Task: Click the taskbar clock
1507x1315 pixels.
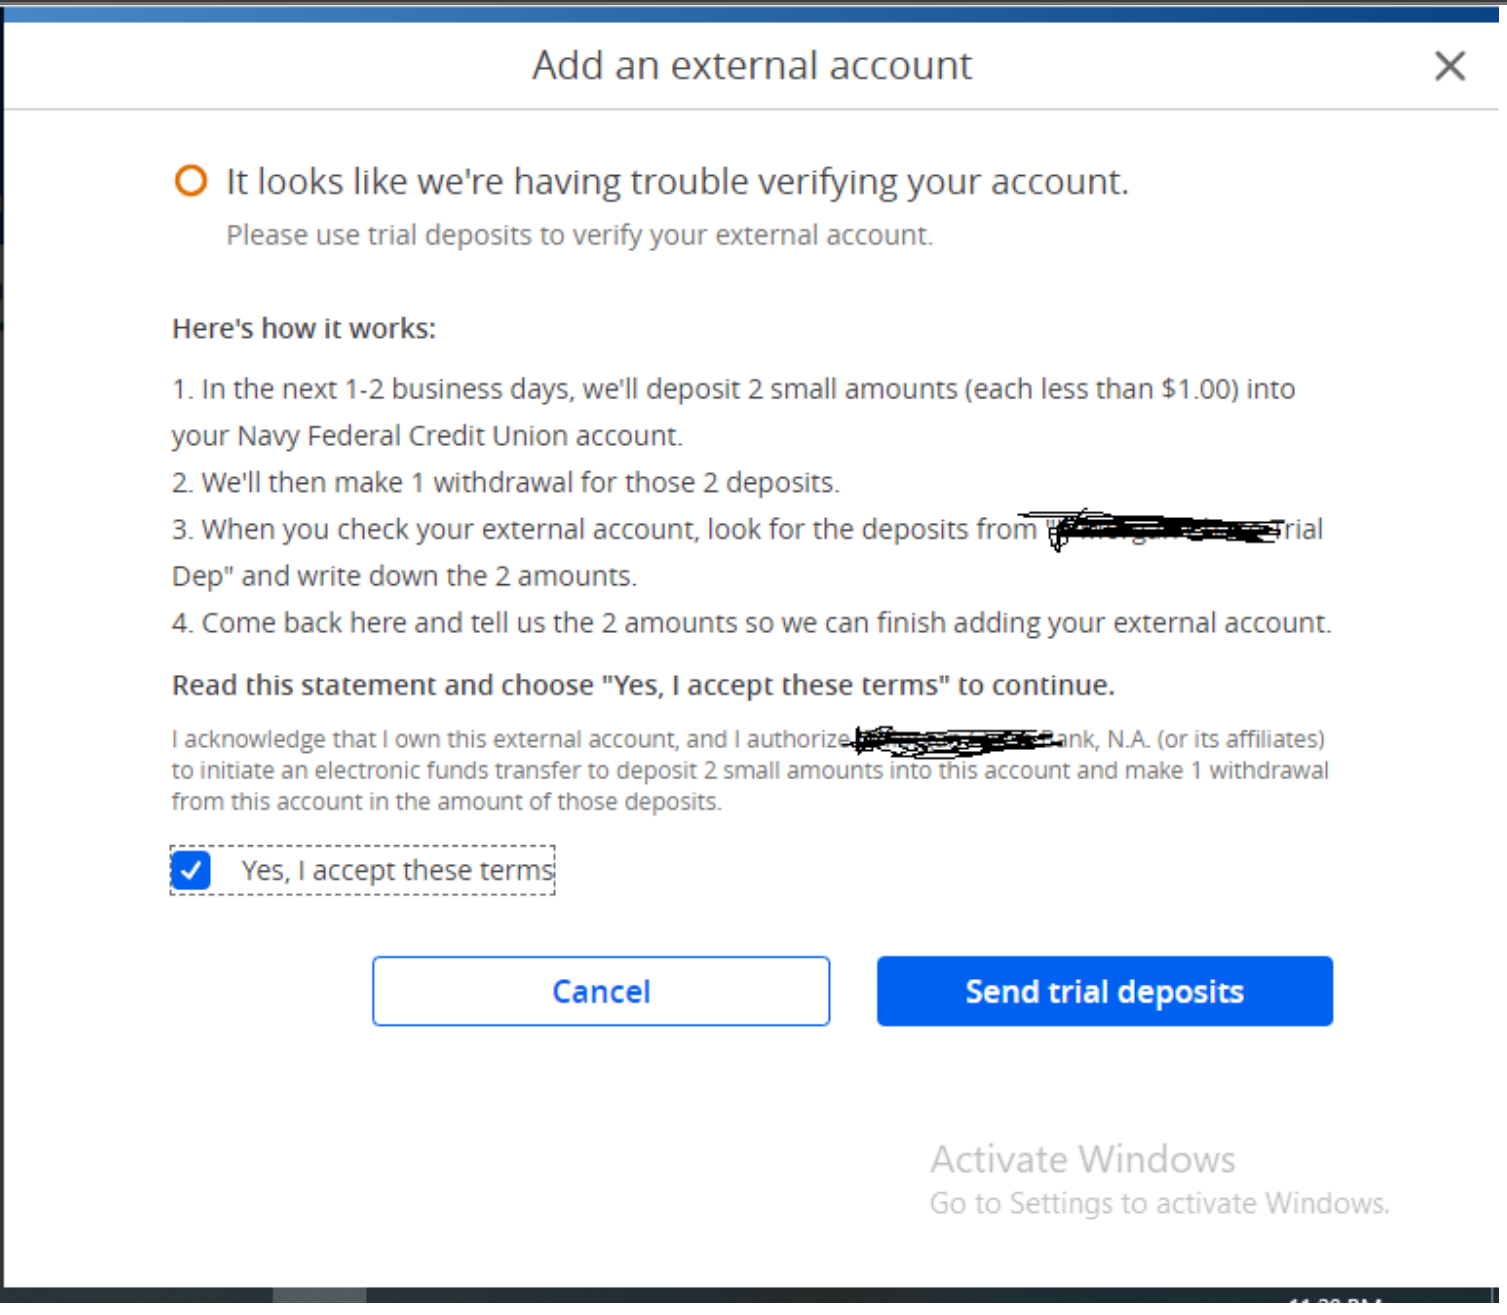Action: (1335, 1299)
